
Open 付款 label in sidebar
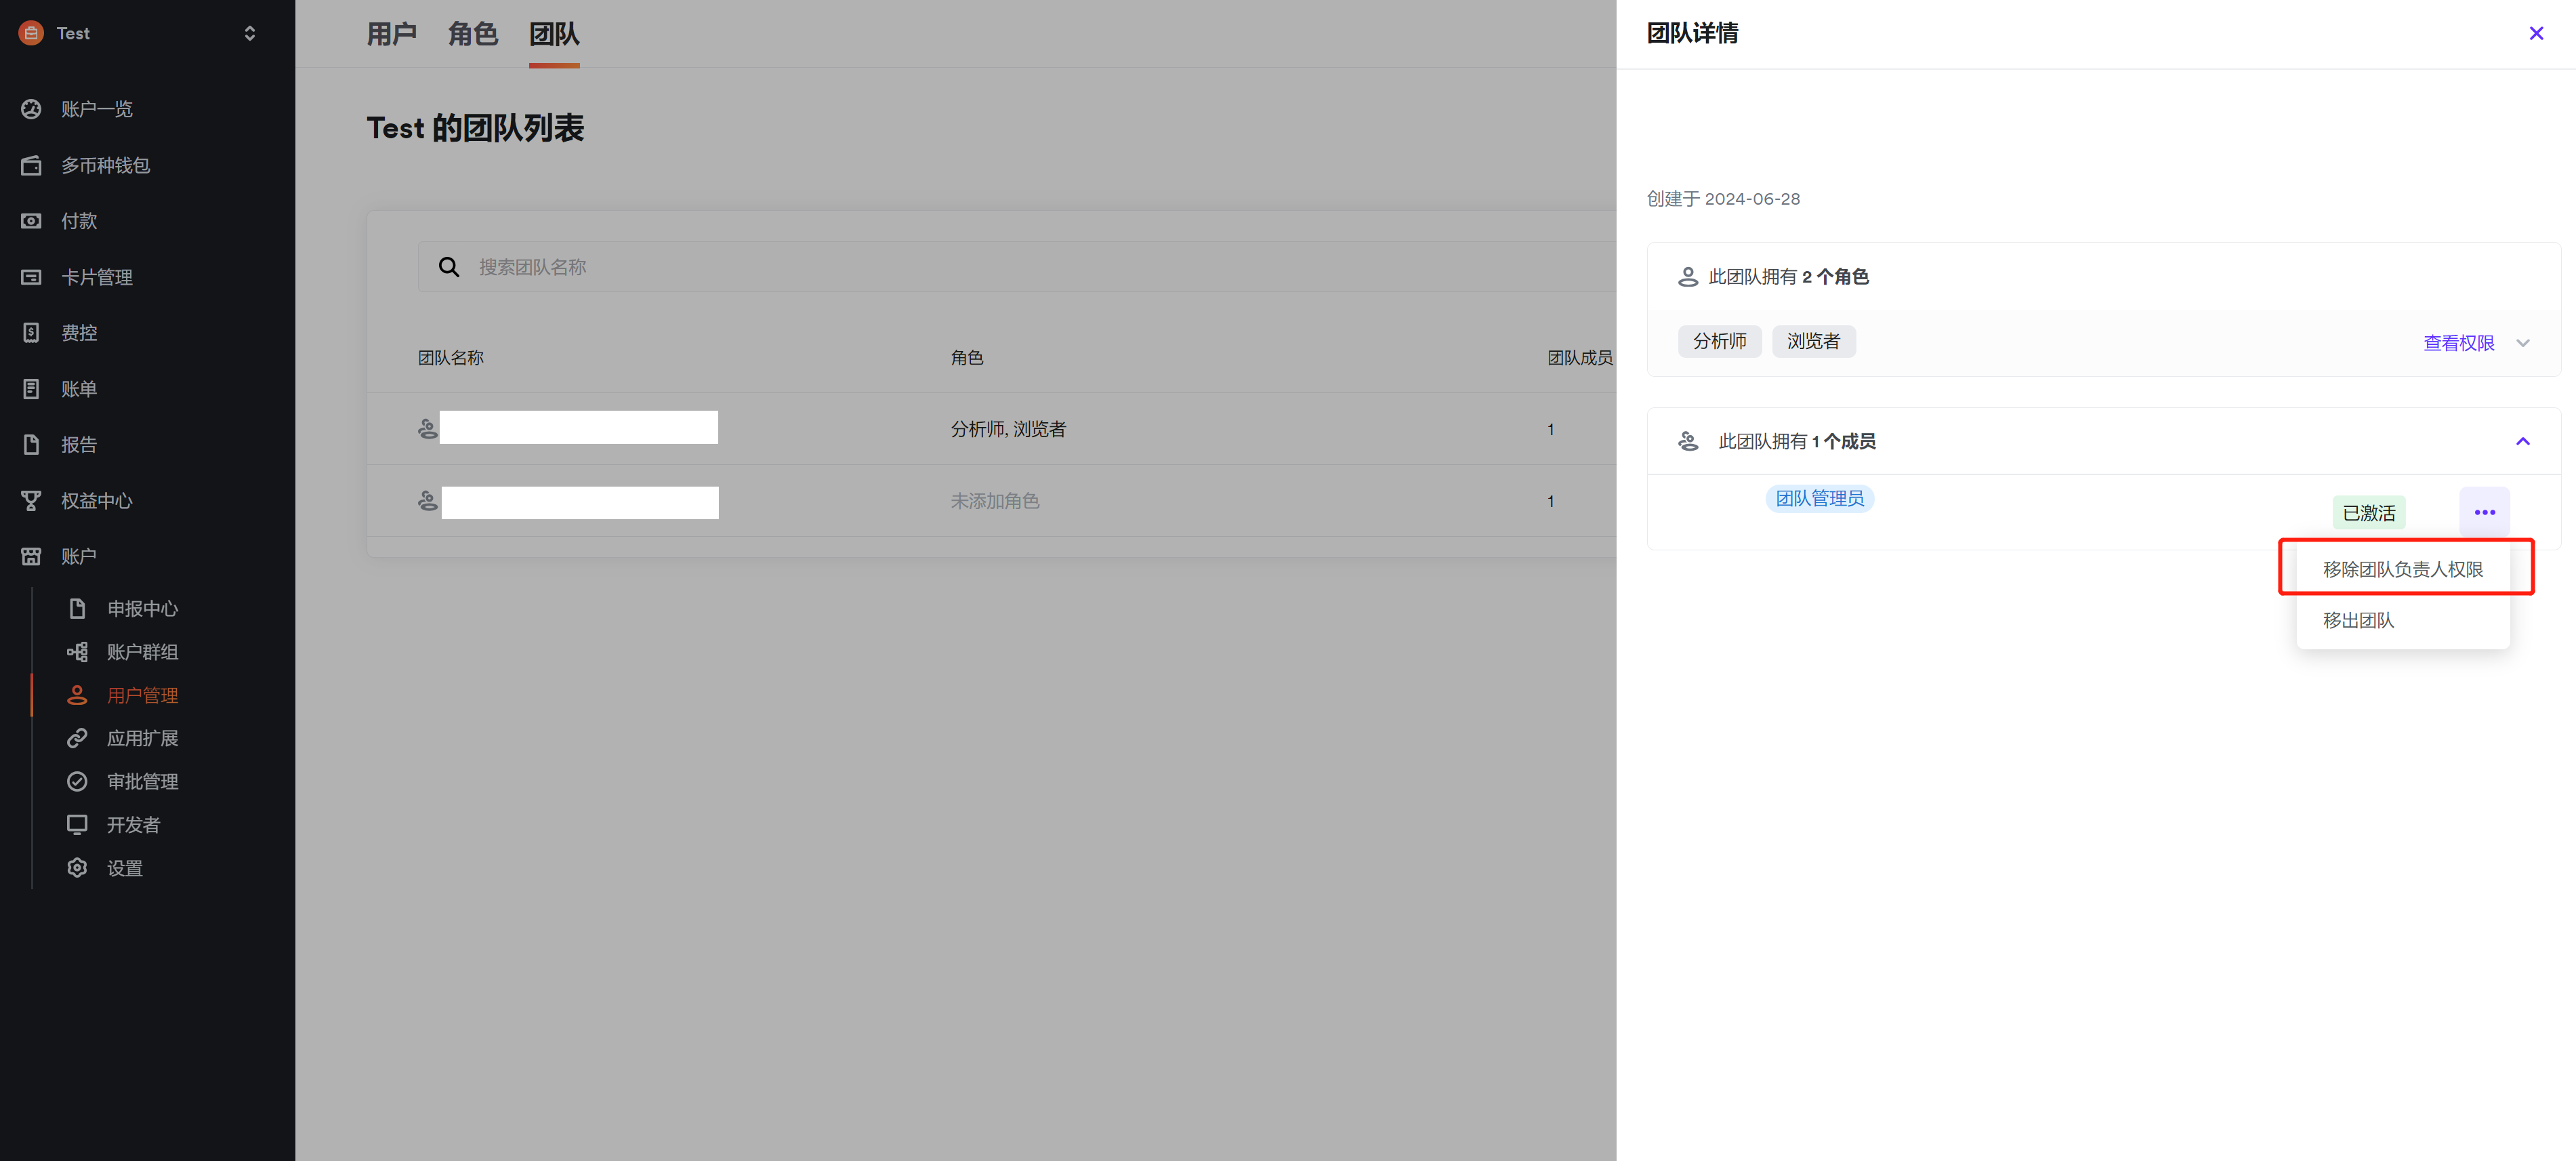(x=79, y=221)
